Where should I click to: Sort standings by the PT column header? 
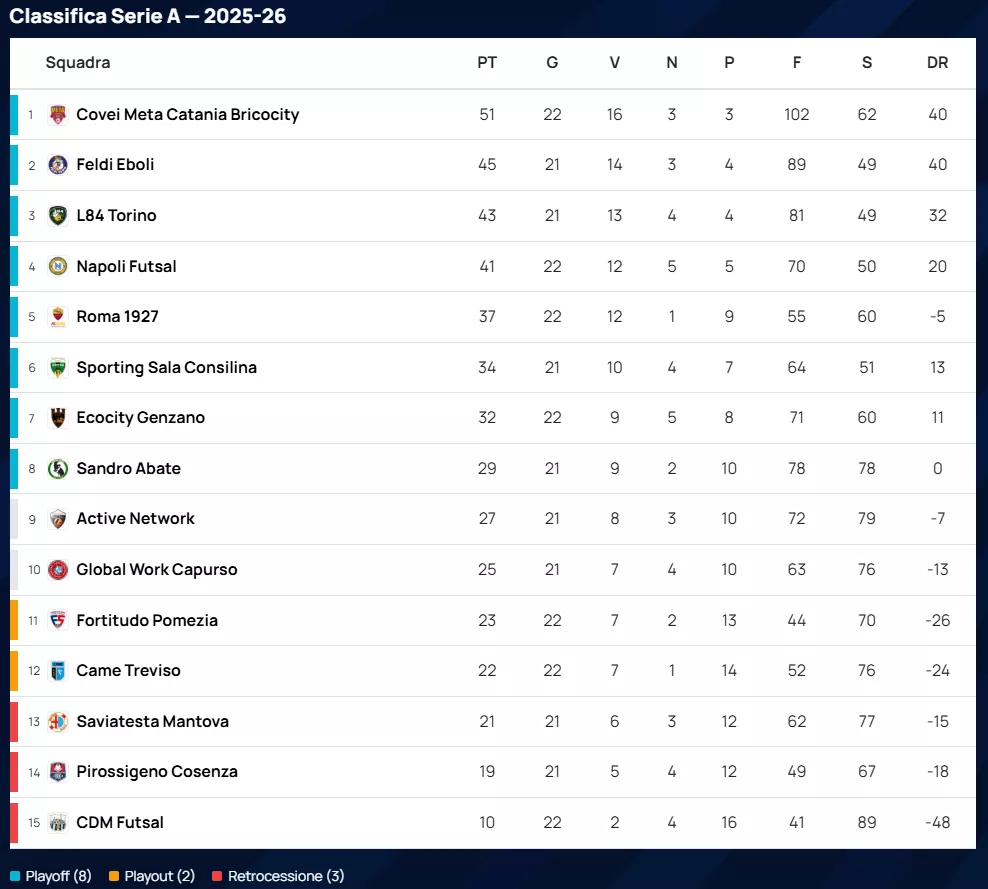pos(487,63)
